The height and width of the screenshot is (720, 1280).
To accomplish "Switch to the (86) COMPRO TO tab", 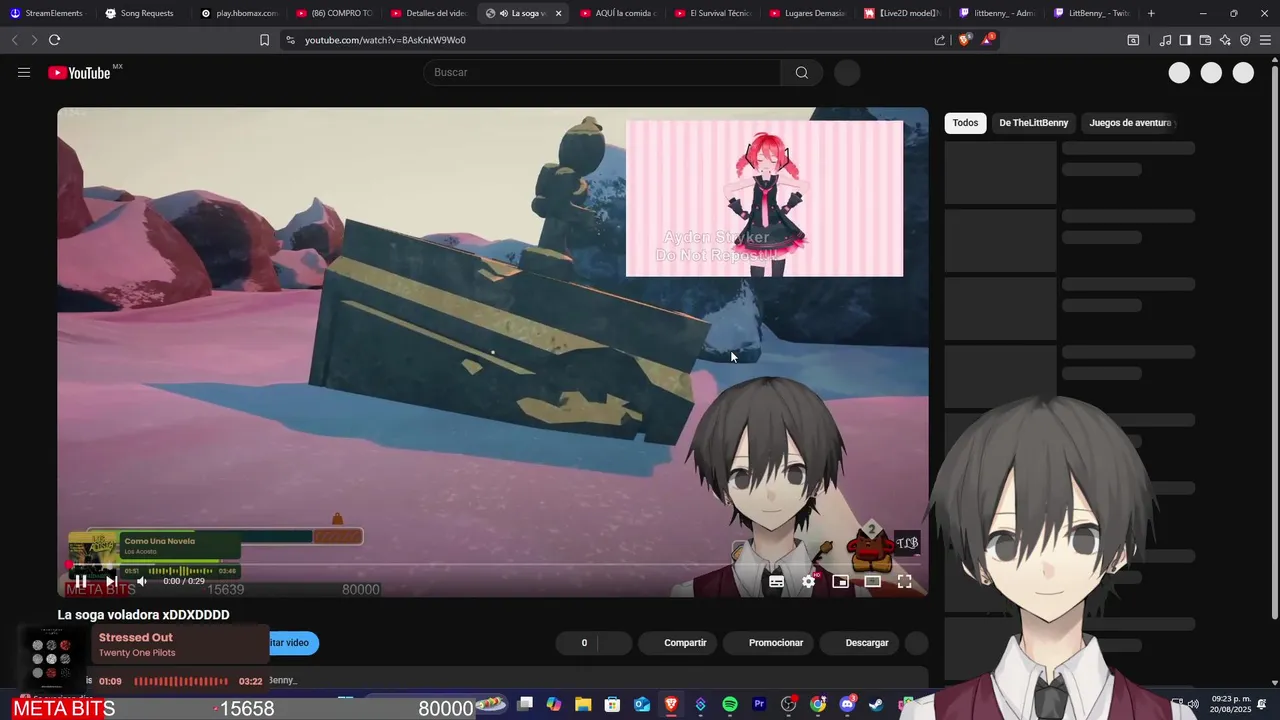I will tap(333, 13).
